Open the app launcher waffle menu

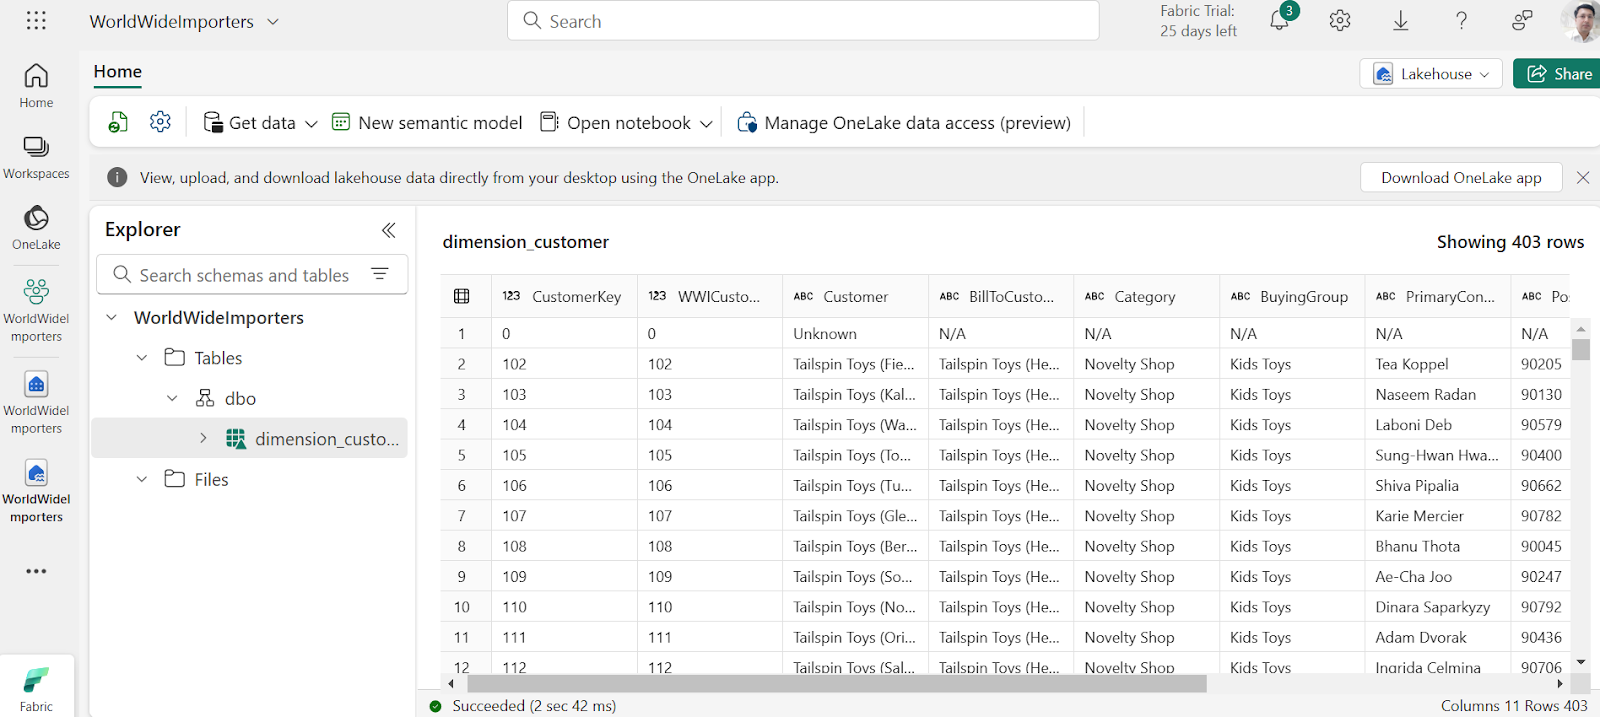(36, 21)
